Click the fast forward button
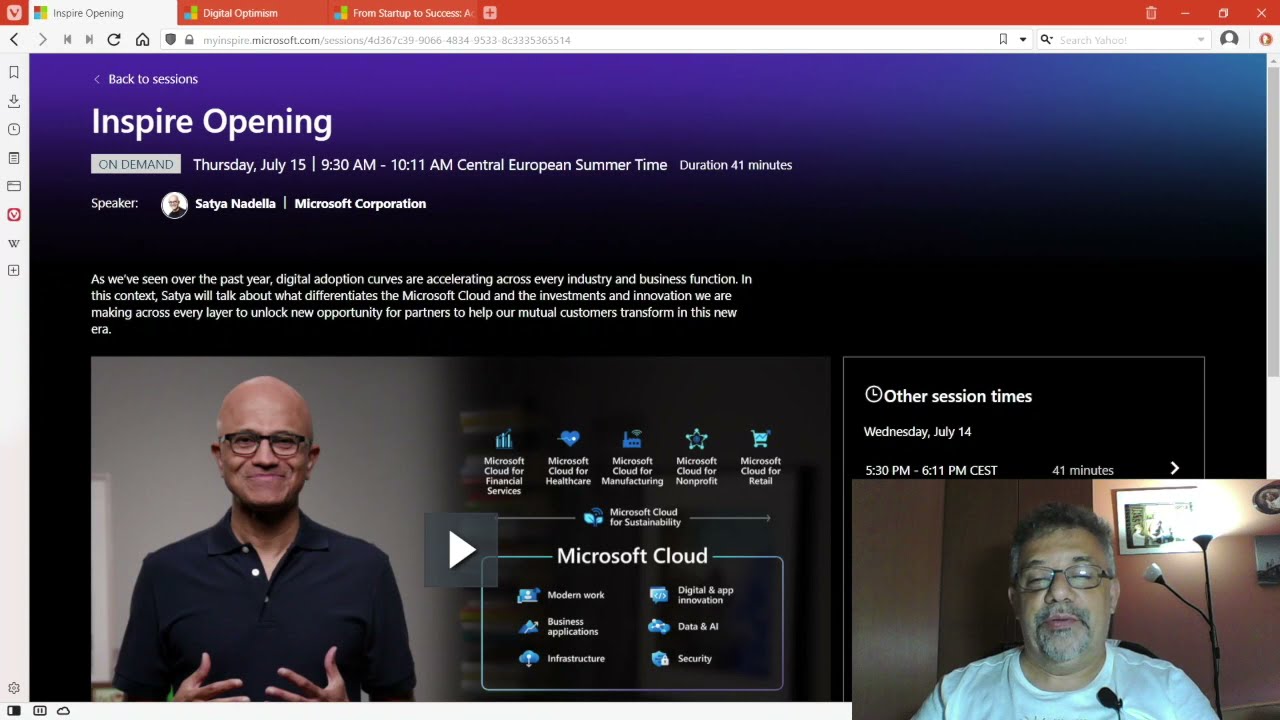 (89, 40)
